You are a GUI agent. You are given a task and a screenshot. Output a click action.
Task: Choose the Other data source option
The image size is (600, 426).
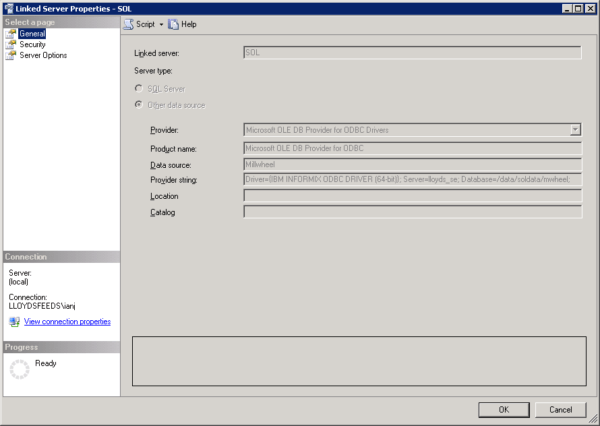click(139, 105)
